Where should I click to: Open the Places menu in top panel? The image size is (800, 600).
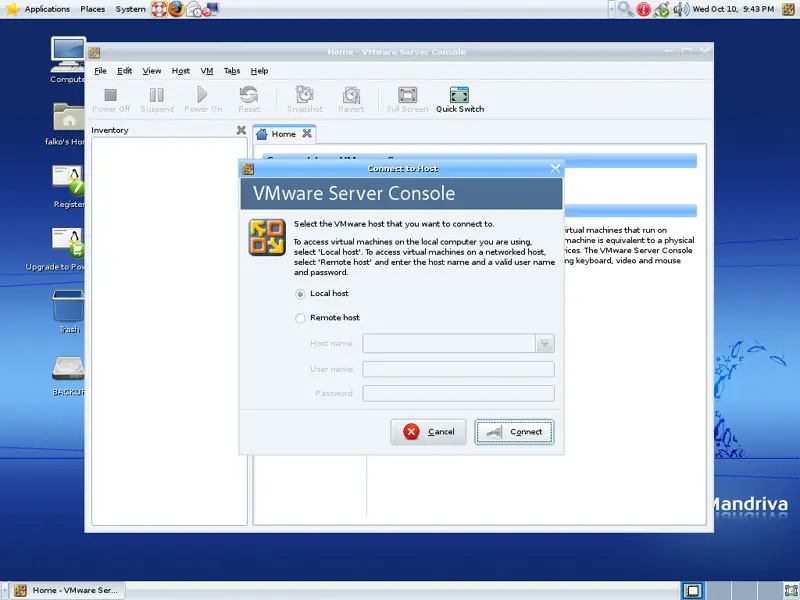pos(92,9)
